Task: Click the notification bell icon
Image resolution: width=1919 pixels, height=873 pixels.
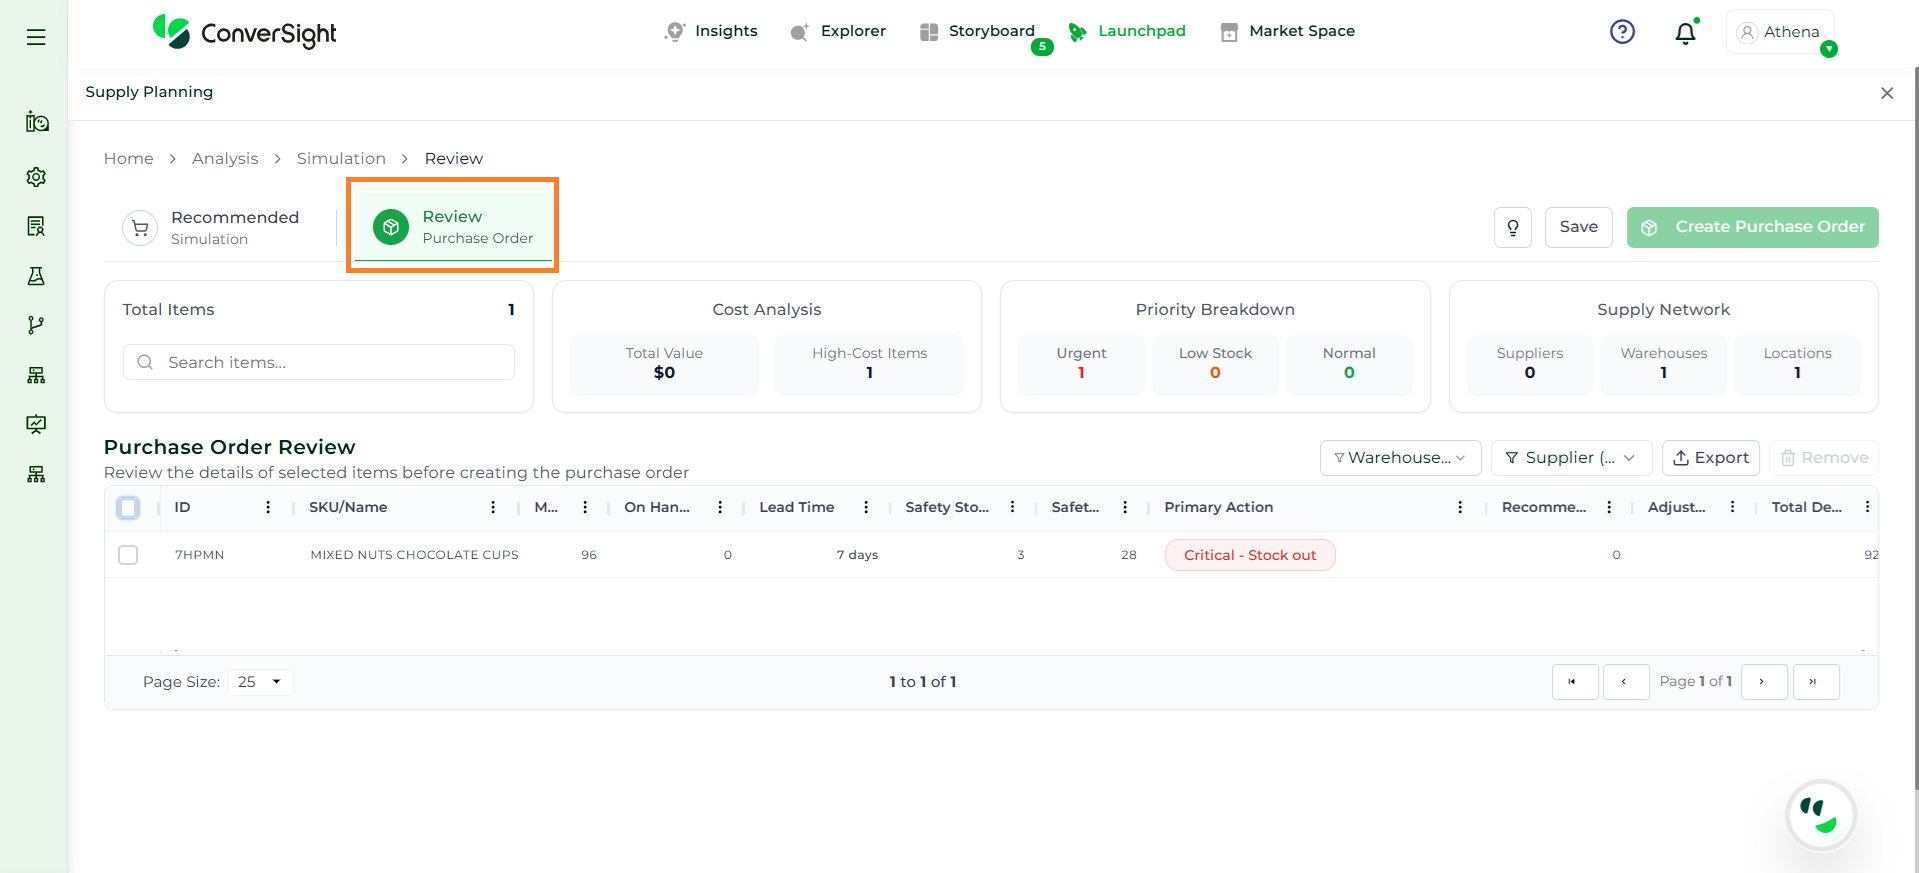Action: [1685, 33]
